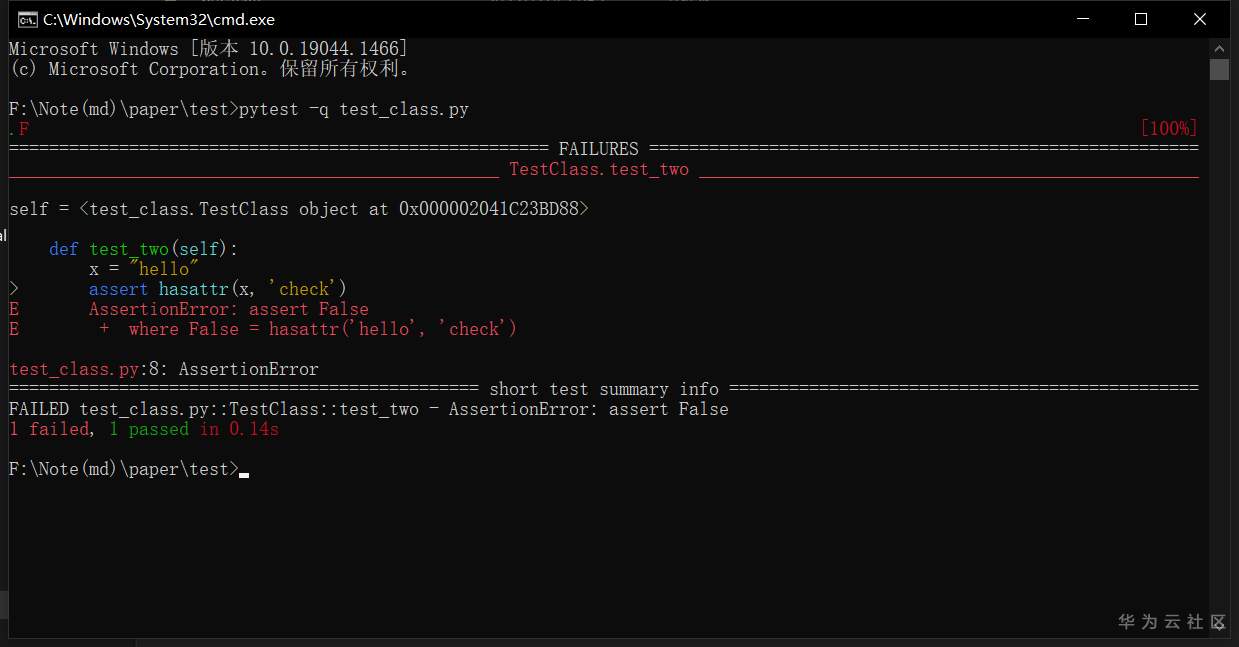
Task: Click the window title text C:\Windows\System32\cmd.exe
Action: tap(159, 19)
